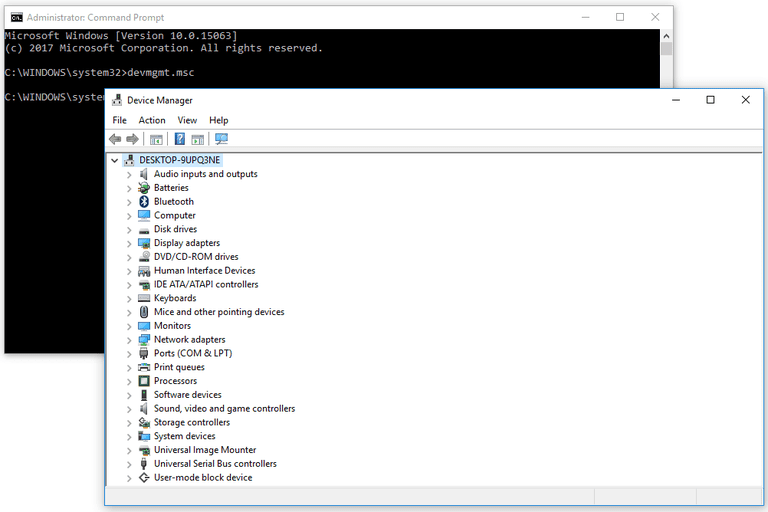Click the Show/Hide Action Pane toolbar icon
This screenshot has width=768, height=512.
tap(197, 140)
